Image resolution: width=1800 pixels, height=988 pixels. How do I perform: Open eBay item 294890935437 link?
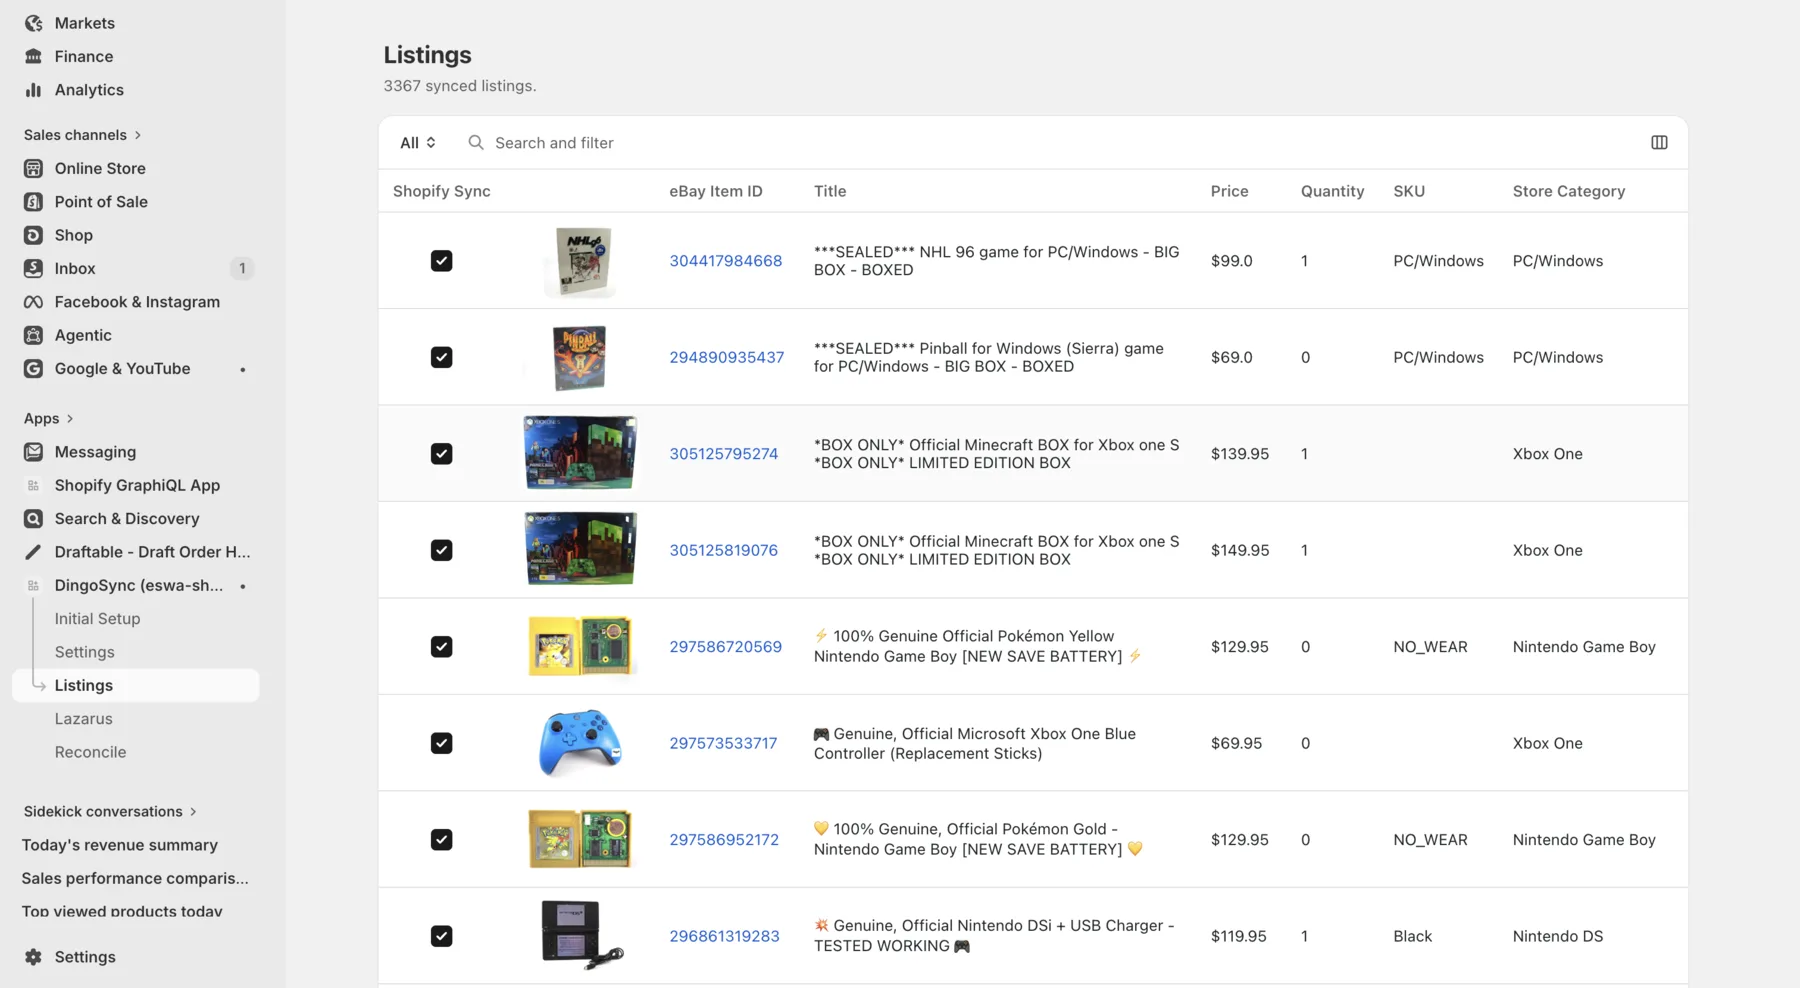(x=727, y=357)
